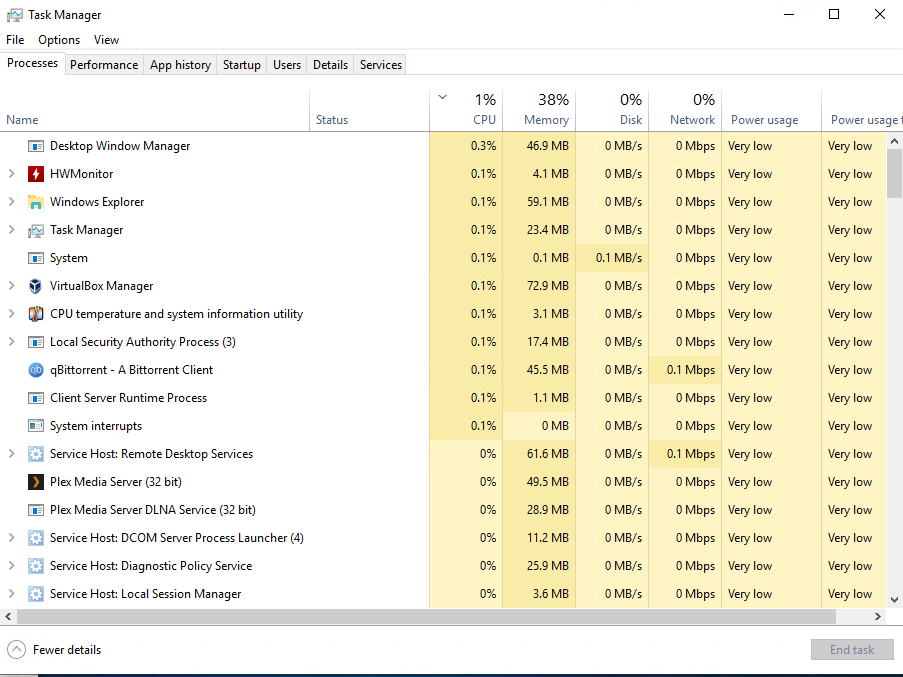Click the Remote Desktop Services gear icon

coord(36,454)
